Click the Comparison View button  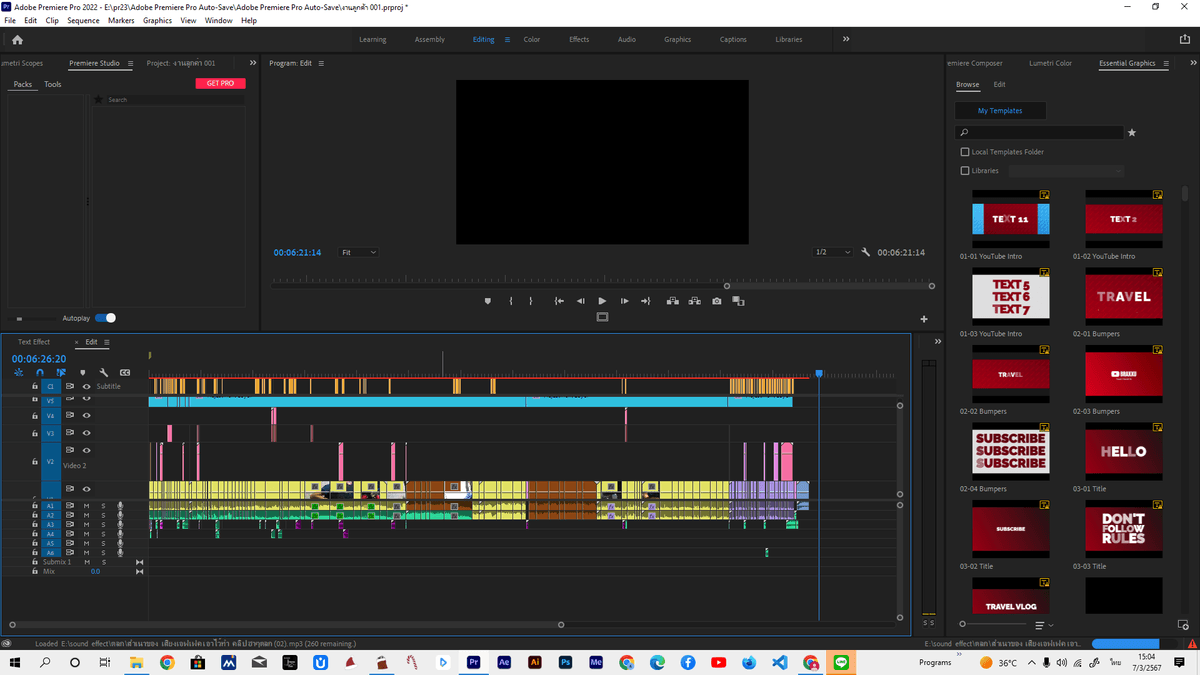point(739,301)
